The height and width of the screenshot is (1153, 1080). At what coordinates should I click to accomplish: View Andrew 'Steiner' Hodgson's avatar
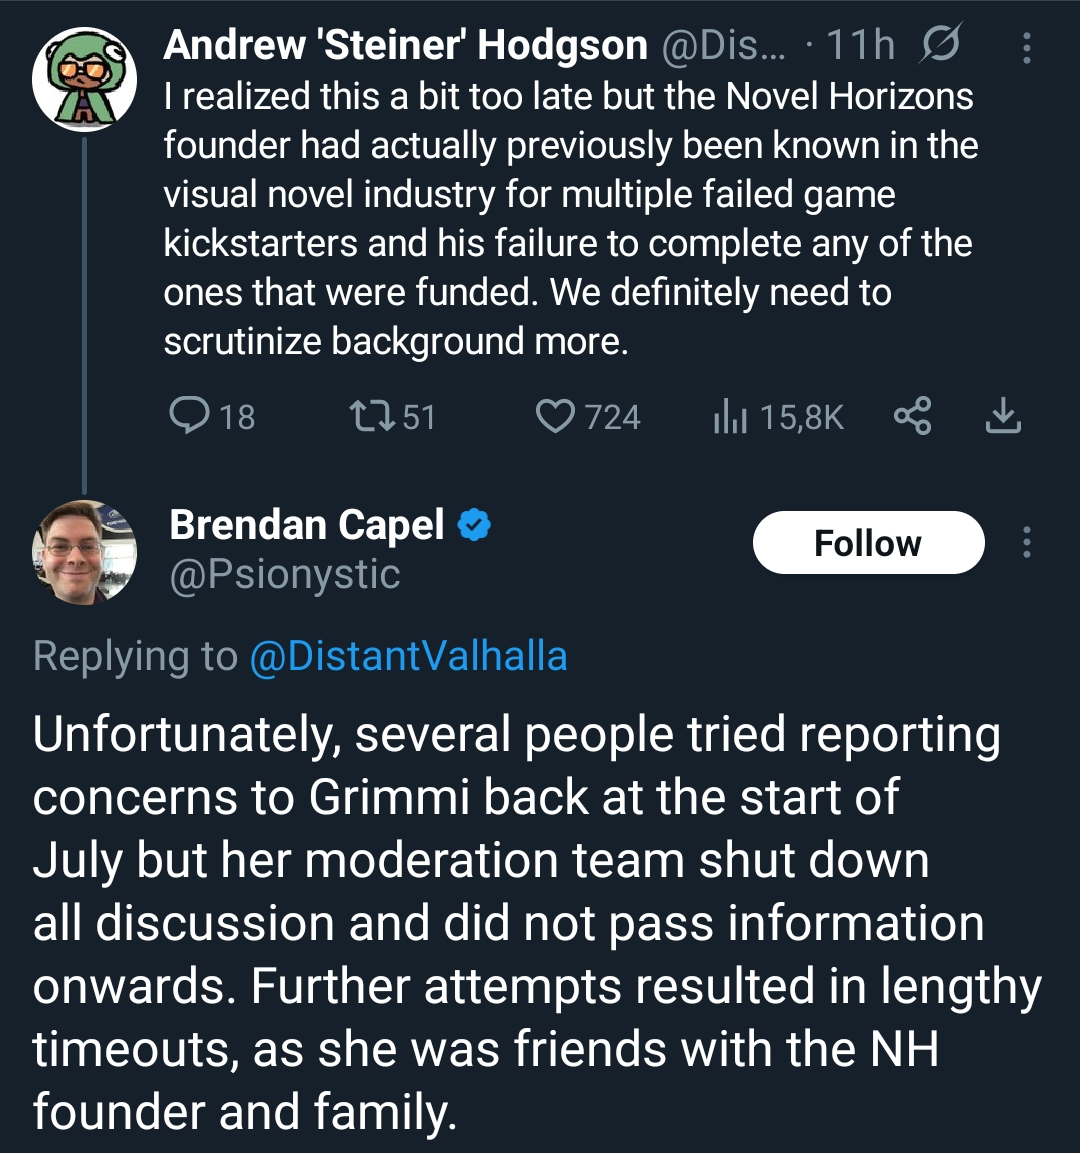(x=85, y=79)
